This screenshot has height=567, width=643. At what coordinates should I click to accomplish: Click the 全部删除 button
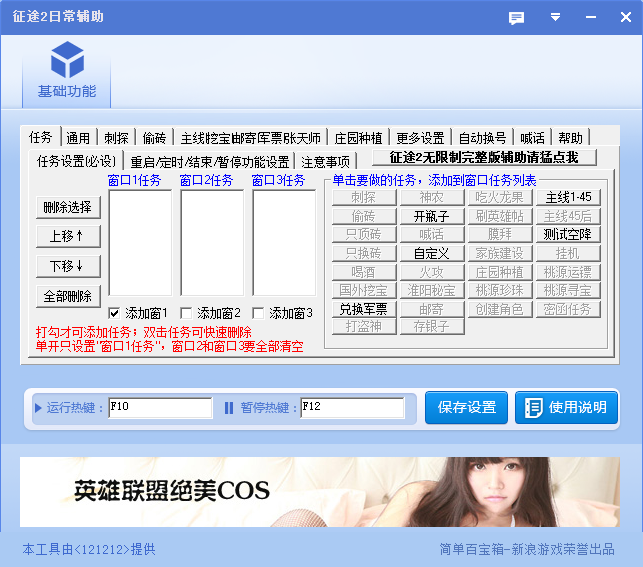click(68, 296)
